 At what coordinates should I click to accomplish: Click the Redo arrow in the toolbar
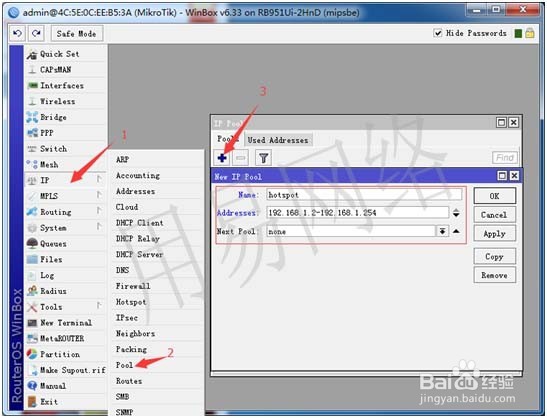pyautogui.click(x=36, y=33)
